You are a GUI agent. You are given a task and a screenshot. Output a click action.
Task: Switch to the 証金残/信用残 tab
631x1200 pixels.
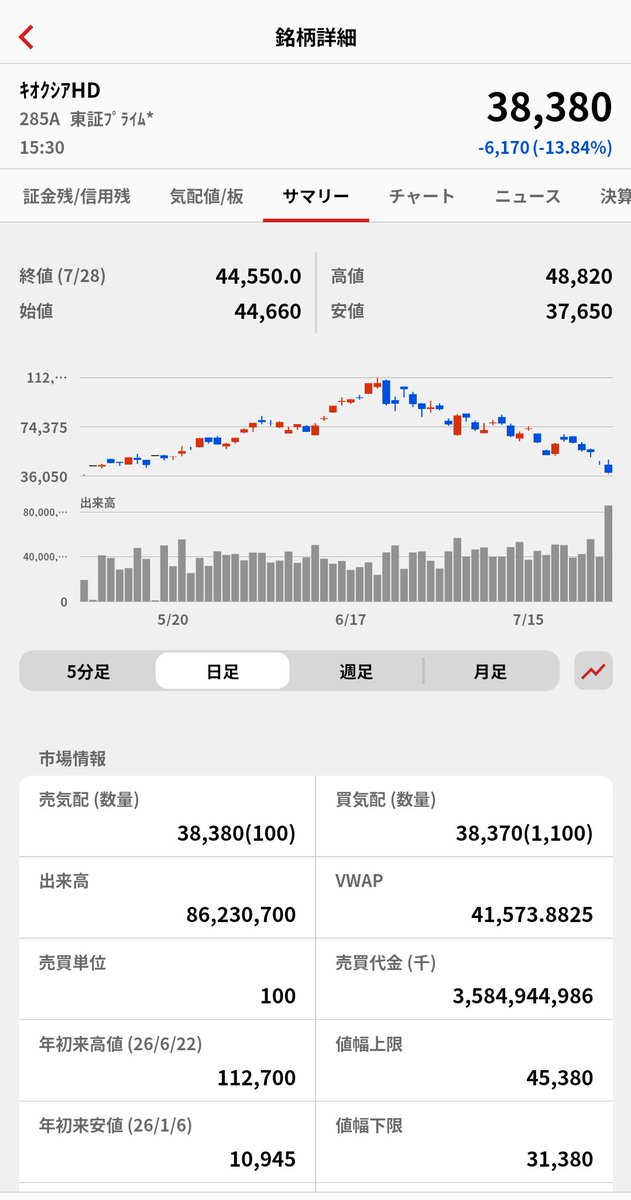(x=75, y=196)
